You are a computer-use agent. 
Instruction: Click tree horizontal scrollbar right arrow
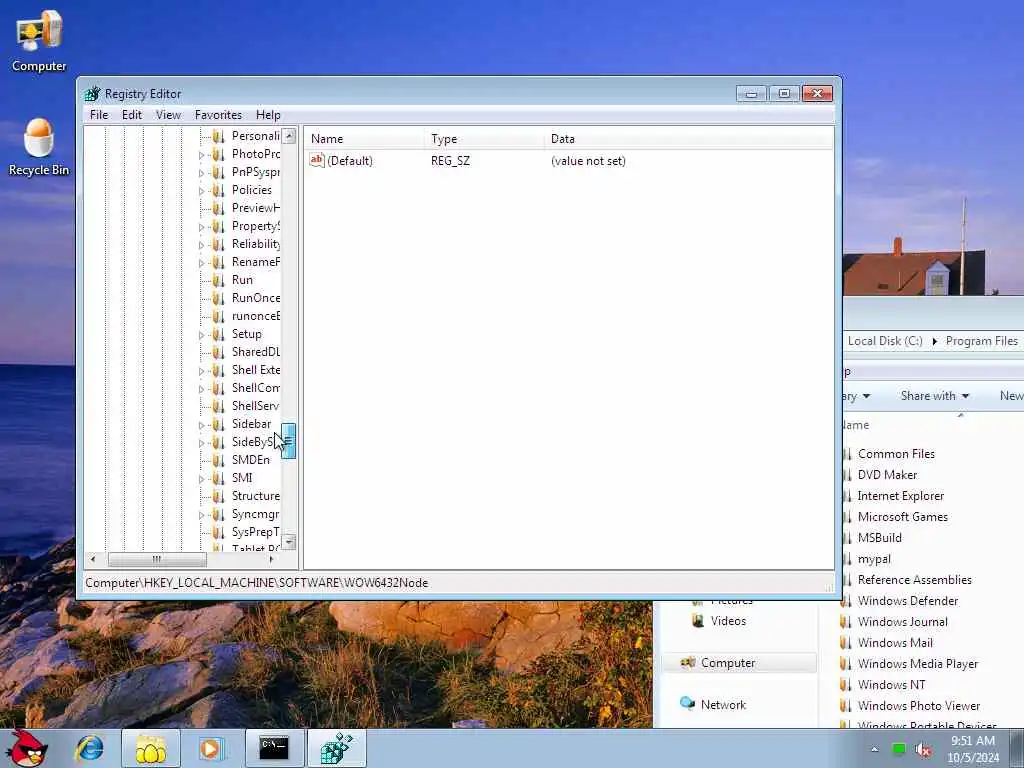(x=272, y=559)
